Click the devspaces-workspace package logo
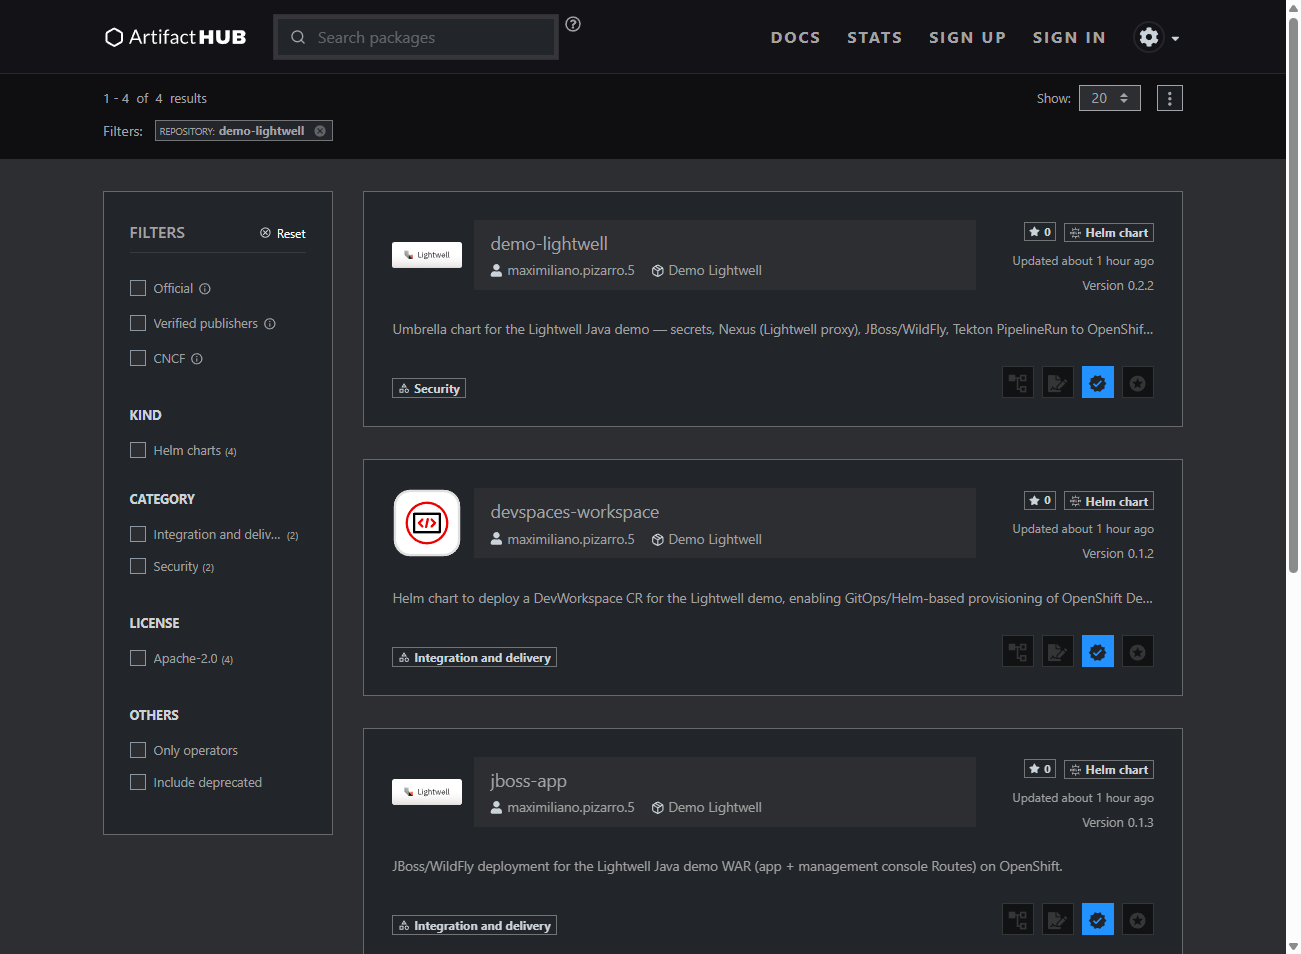Viewport: 1301px width, 954px height. [x=427, y=523]
